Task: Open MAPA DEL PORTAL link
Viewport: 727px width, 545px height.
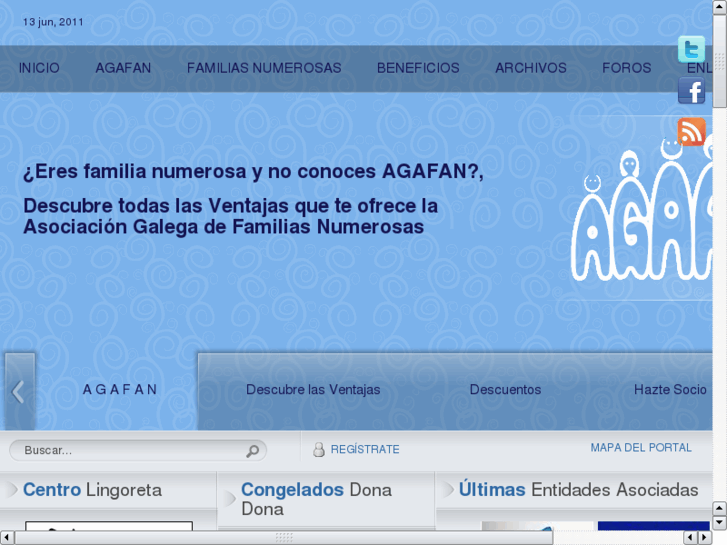Action: 641,448
